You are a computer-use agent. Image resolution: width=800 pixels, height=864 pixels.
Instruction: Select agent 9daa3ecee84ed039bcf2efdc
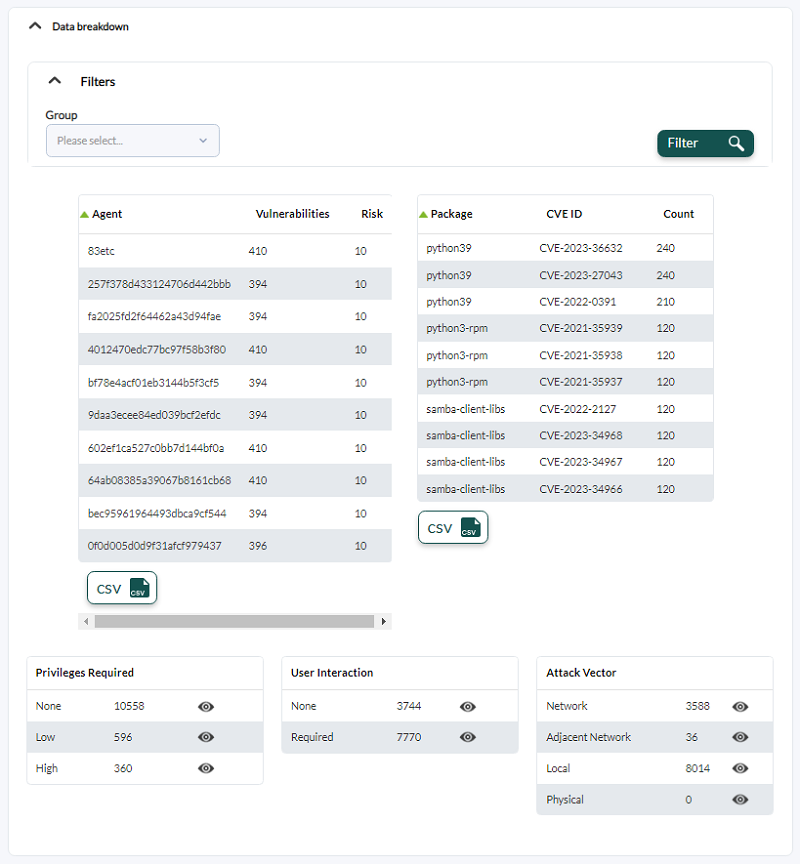[x=235, y=415]
